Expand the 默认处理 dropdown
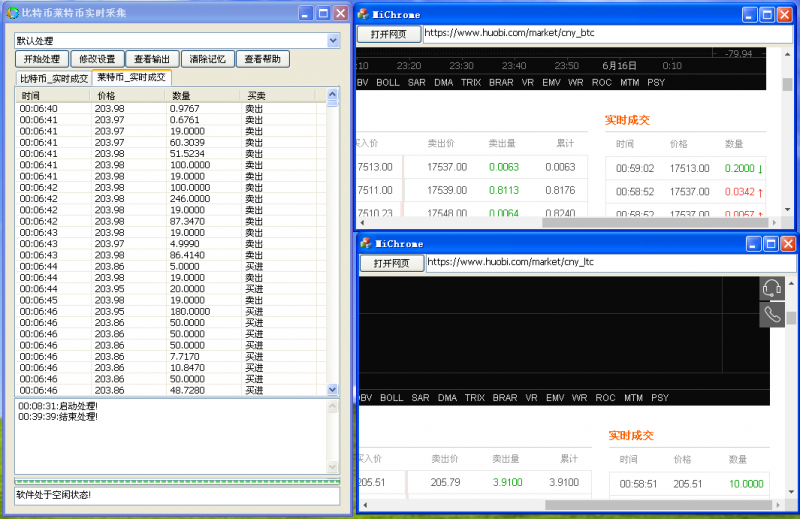This screenshot has width=800, height=519. click(x=333, y=40)
